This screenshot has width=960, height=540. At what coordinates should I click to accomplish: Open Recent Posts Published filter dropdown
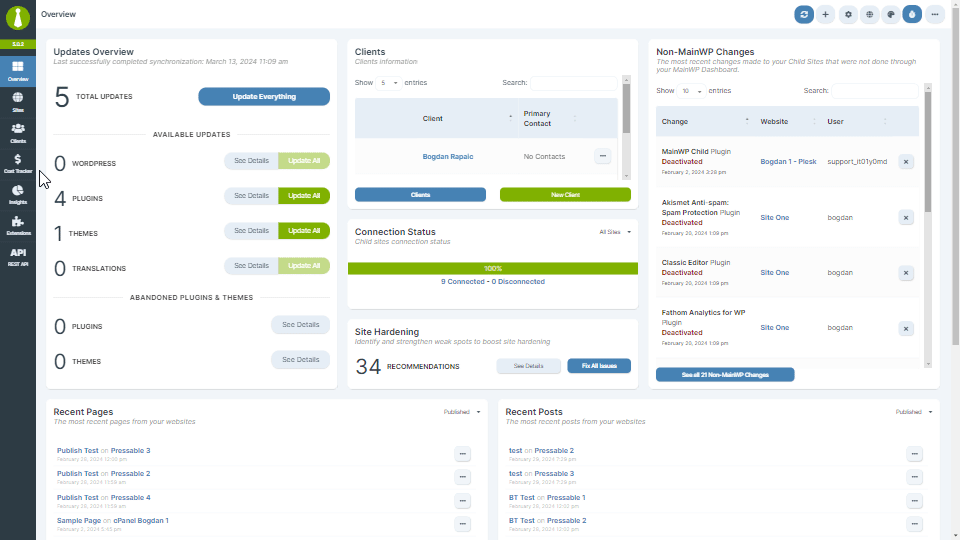coord(914,412)
